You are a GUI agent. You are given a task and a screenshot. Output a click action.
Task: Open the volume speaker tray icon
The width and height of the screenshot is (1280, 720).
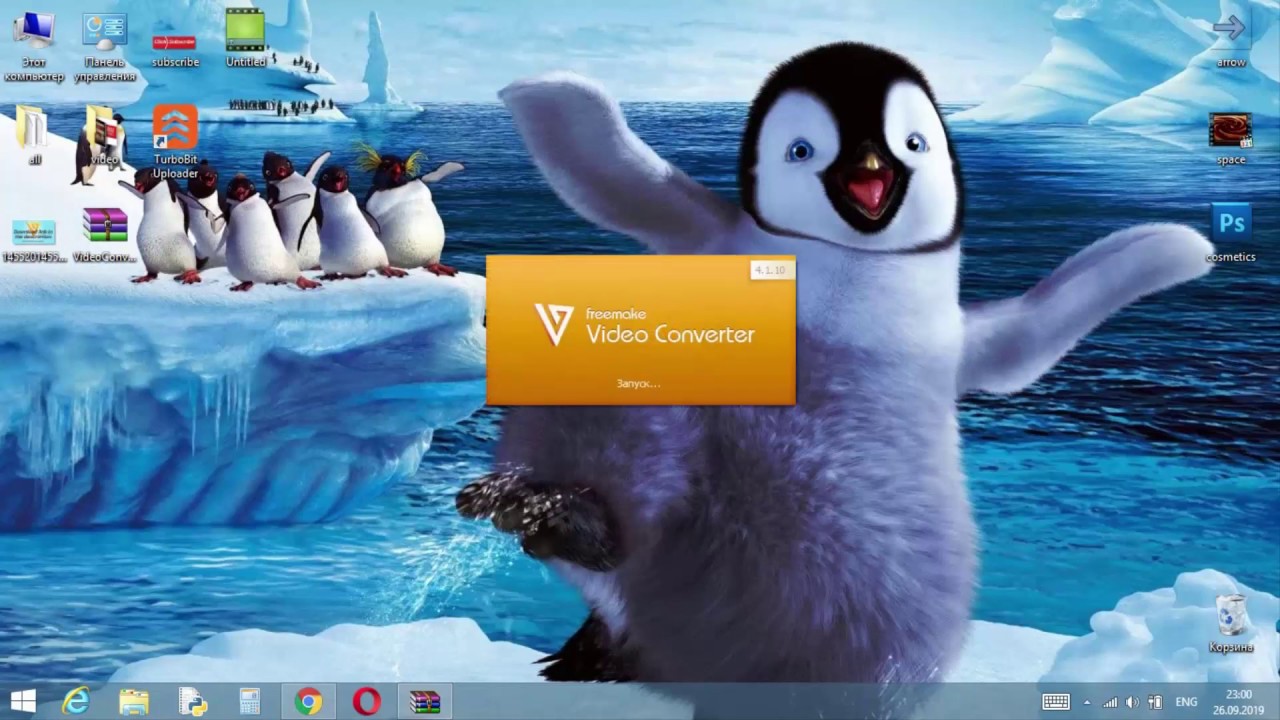point(1132,702)
